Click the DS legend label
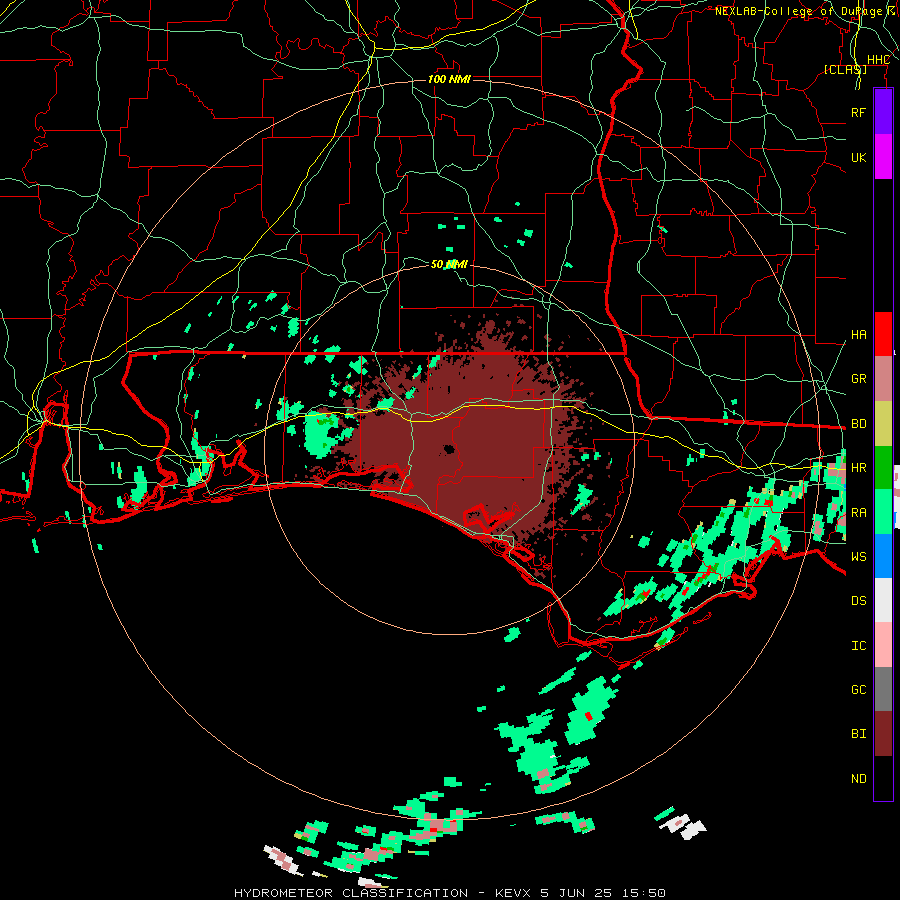Image resolution: width=900 pixels, height=900 pixels. pyautogui.click(x=858, y=601)
